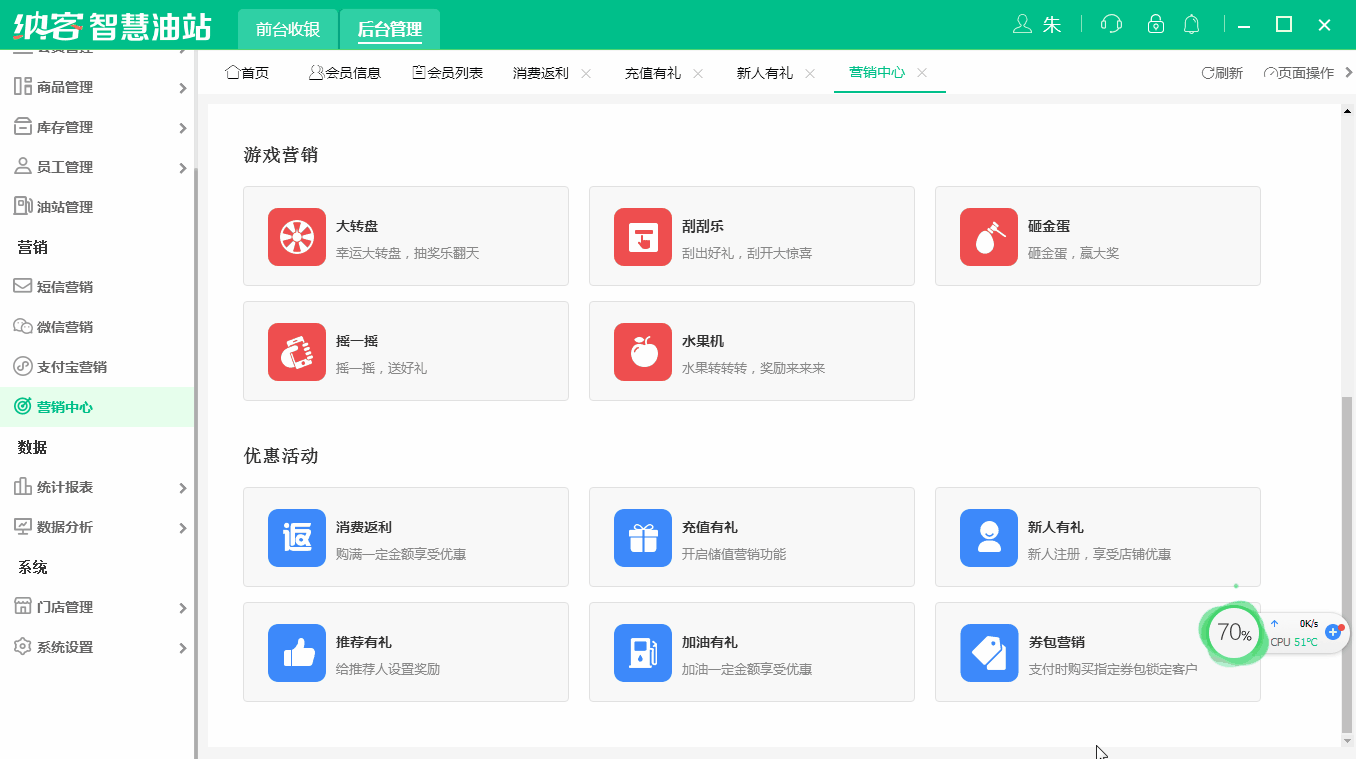Click the notification bell icon

click(1191, 24)
